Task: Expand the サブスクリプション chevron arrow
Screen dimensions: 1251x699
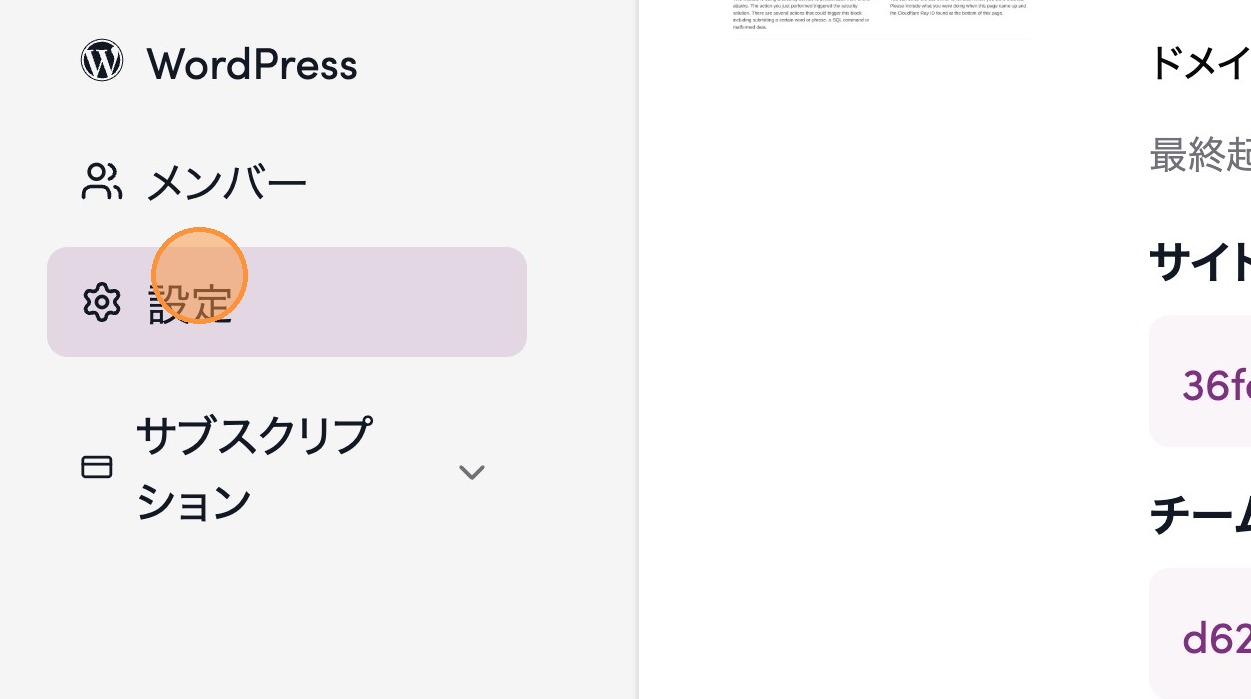Action: click(x=471, y=471)
